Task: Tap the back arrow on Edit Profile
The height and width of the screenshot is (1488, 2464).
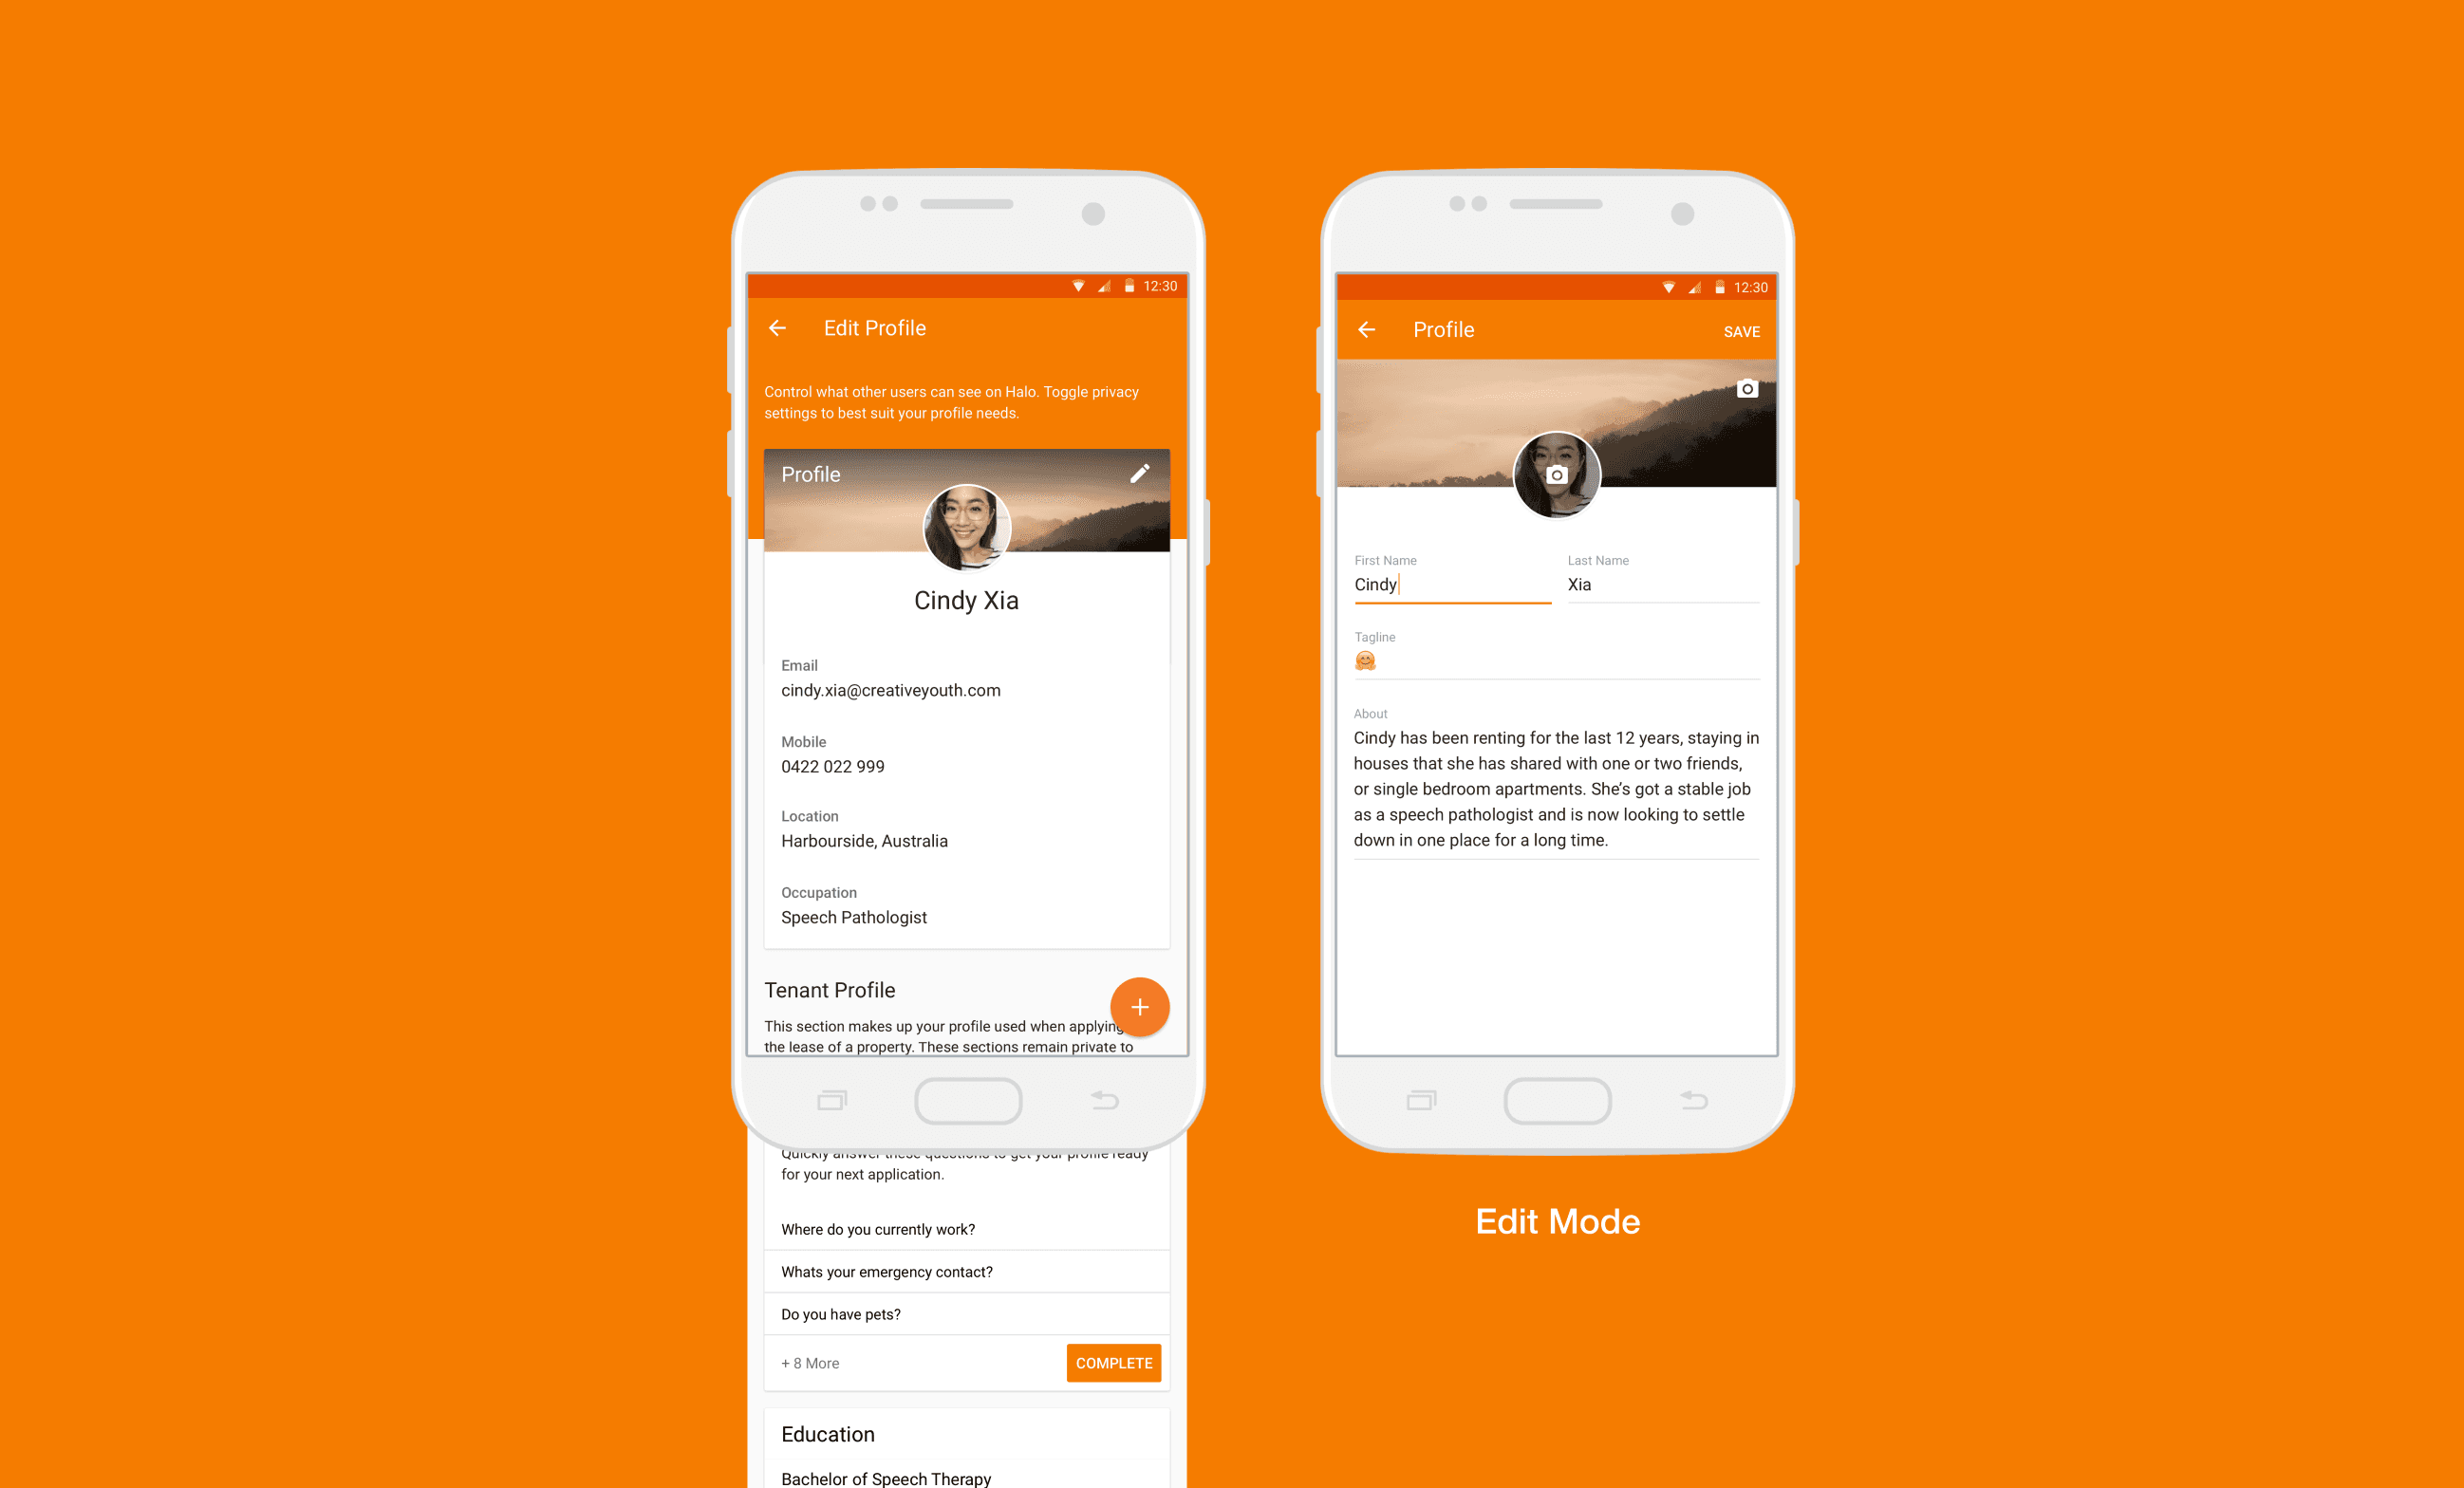Action: point(779,327)
